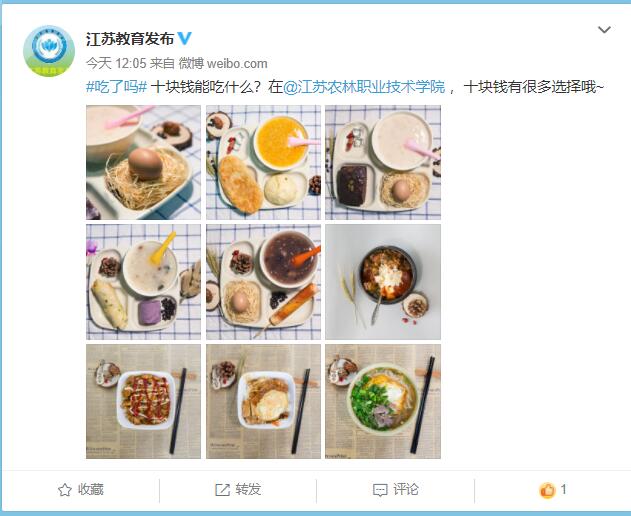
Task: Open the @江苏农林职业技术学院 mention link
Action: pos(364,87)
